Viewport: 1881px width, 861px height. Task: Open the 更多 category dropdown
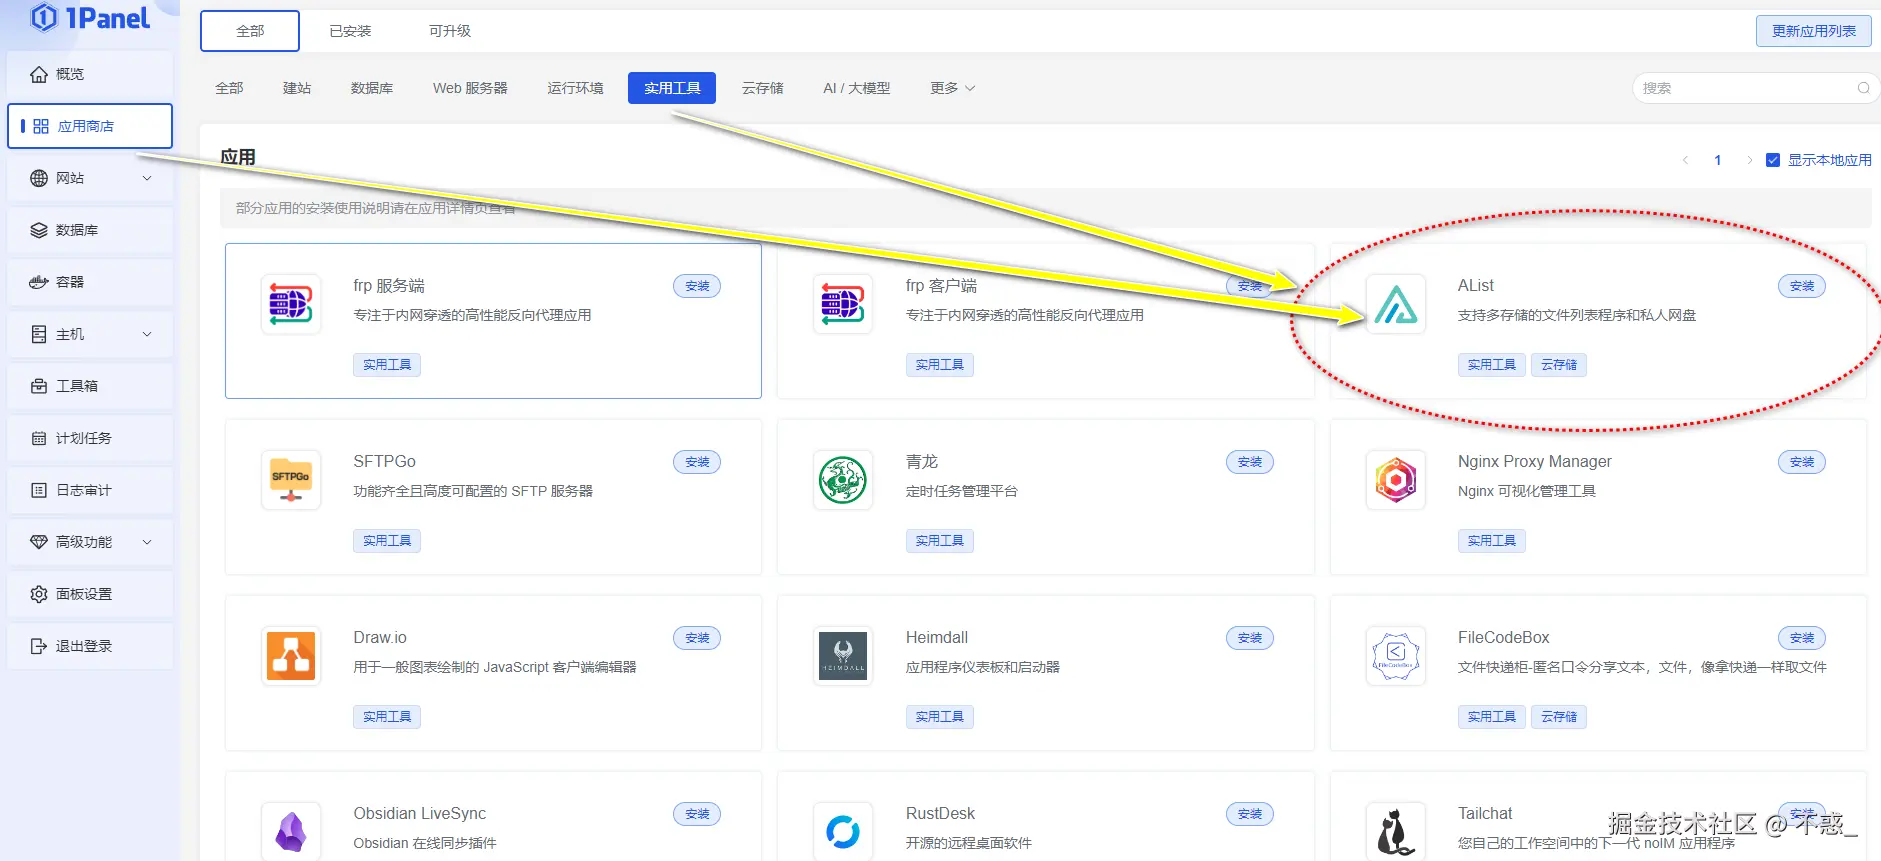click(x=952, y=88)
